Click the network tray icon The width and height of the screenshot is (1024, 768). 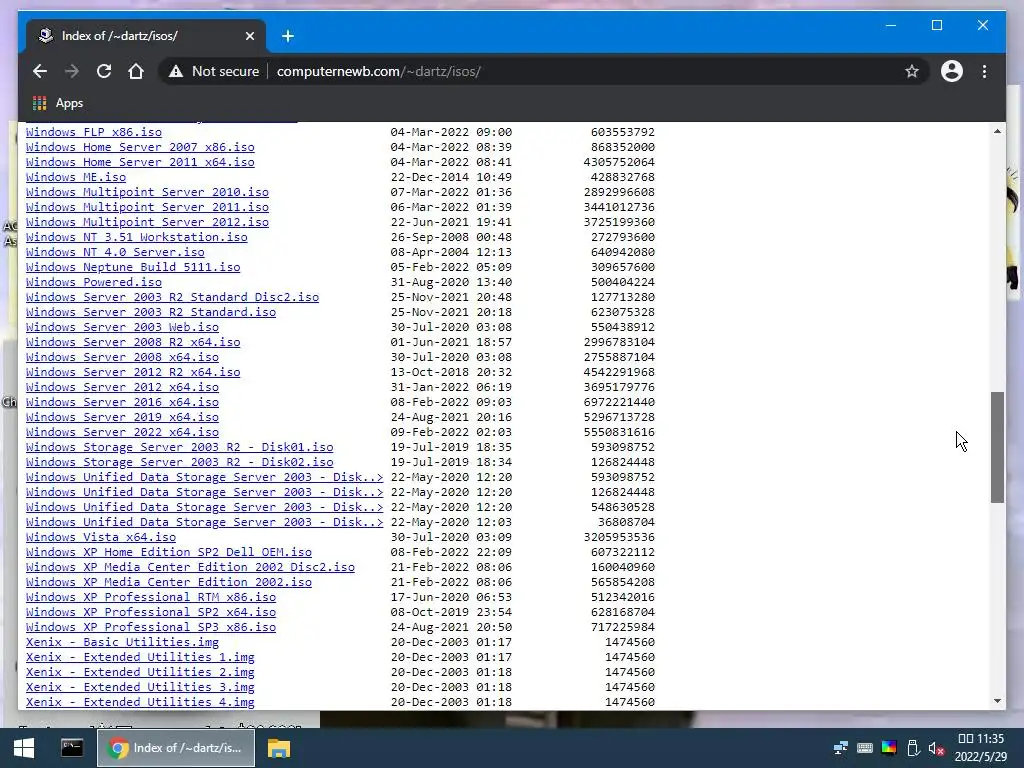pos(840,748)
